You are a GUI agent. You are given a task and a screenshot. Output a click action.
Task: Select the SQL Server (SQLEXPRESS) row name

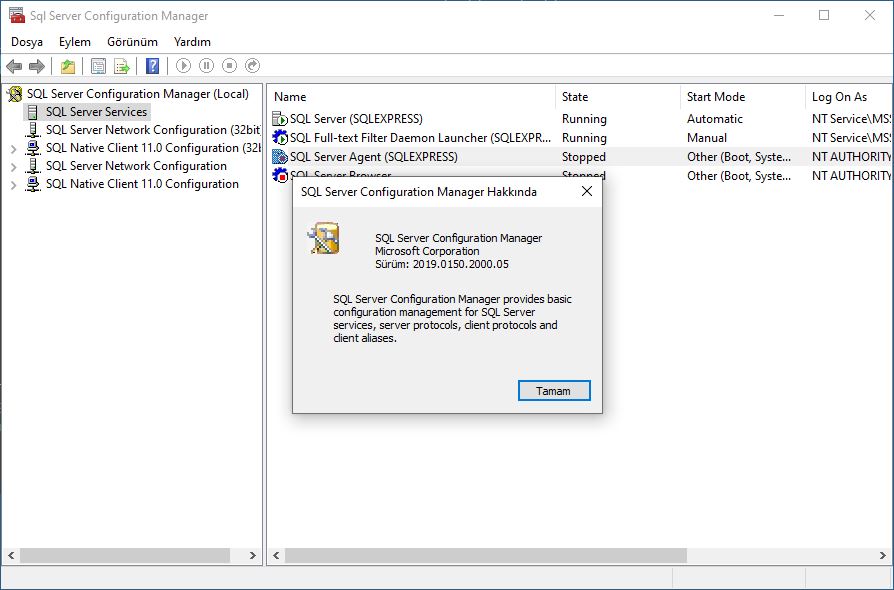(356, 119)
